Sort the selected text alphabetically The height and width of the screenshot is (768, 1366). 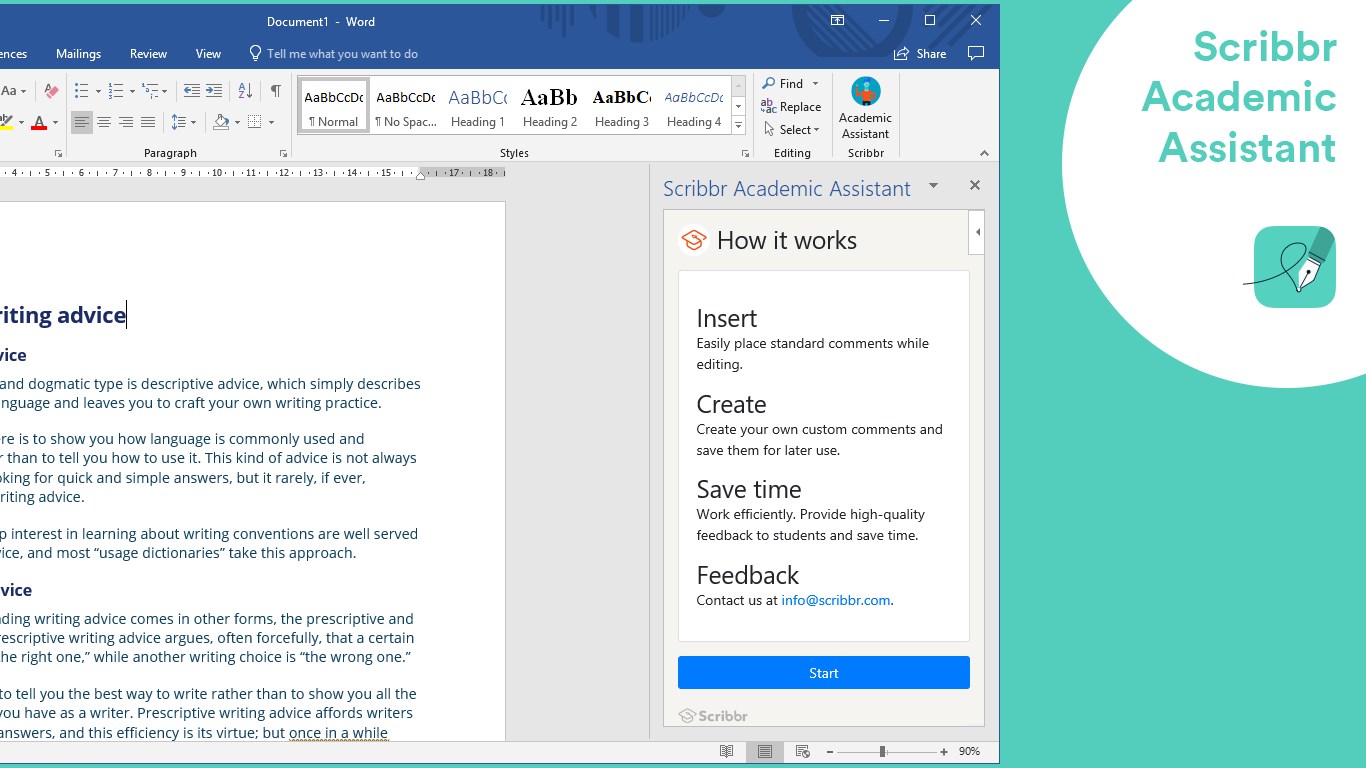[x=245, y=91]
